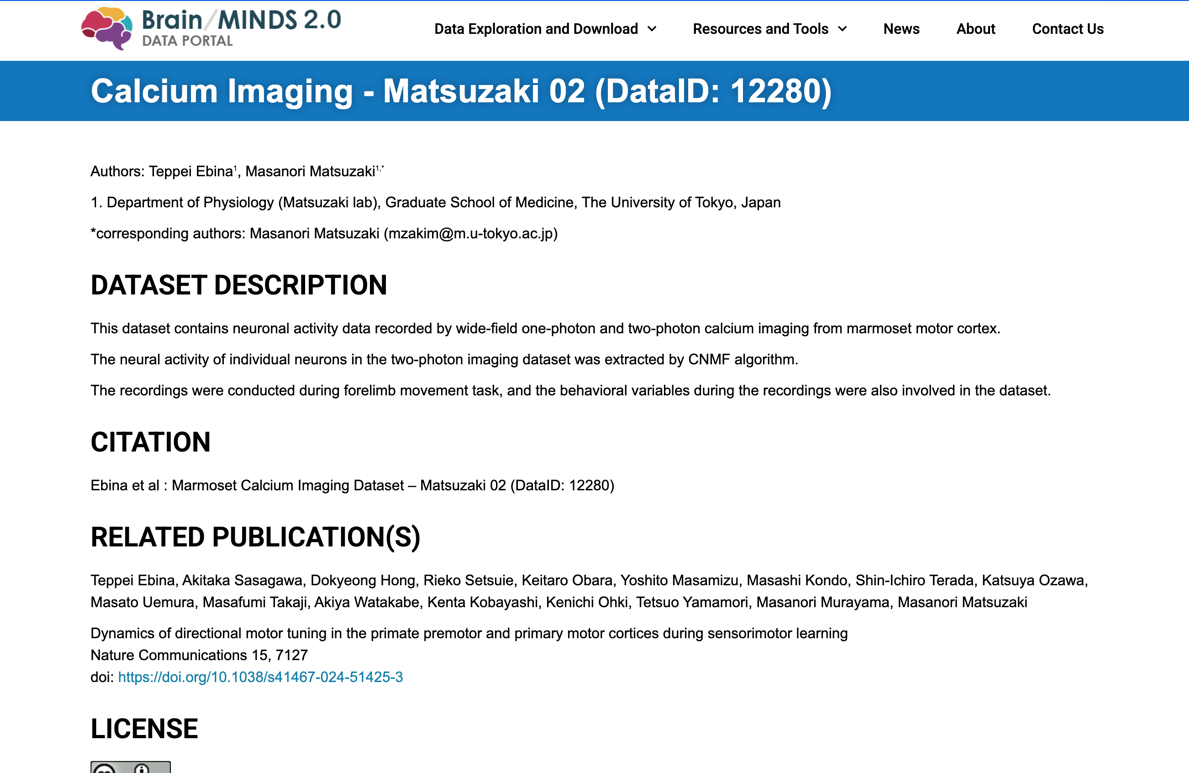This screenshot has width=1189, height=773.
Task: Click the Dynamics of directional motor tuning title
Action: tap(469, 633)
